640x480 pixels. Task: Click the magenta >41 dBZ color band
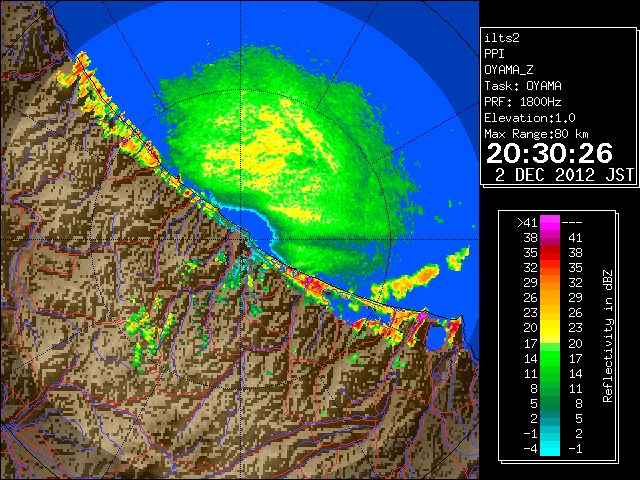click(550, 222)
